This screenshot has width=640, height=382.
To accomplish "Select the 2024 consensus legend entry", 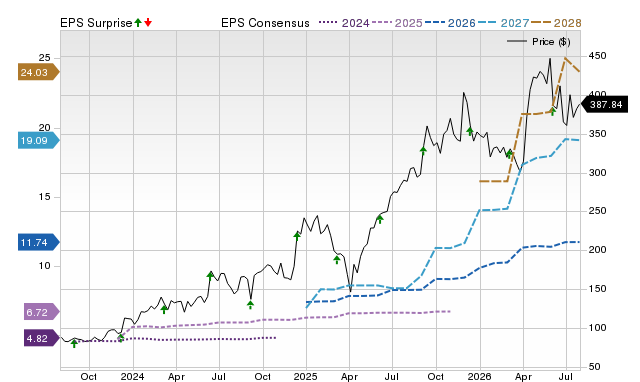I will coord(344,23).
